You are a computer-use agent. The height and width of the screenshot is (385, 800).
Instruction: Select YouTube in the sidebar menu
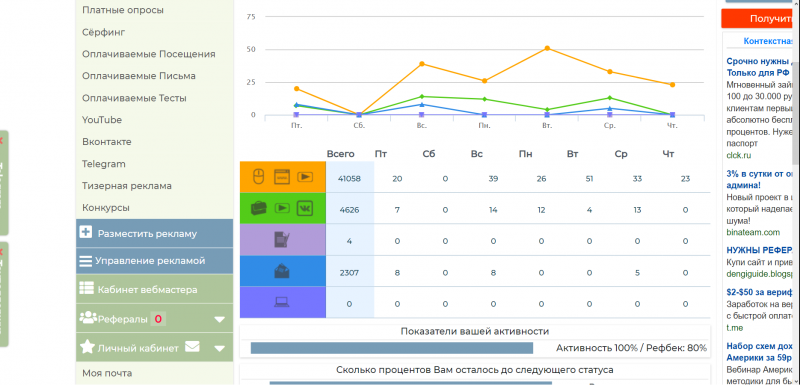coord(102,120)
